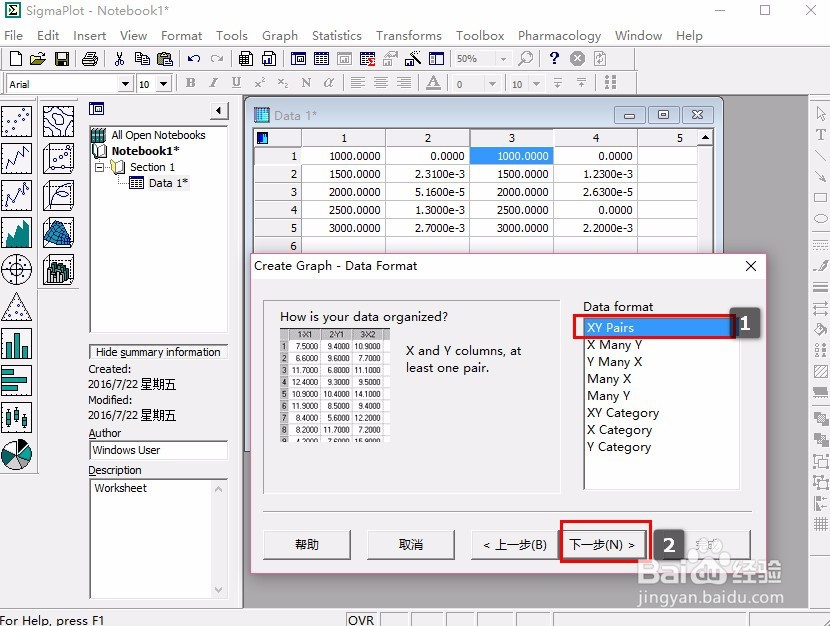The width and height of the screenshot is (830, 626).
Task: Toggle Bold text formatting
Action: point(191,83)
